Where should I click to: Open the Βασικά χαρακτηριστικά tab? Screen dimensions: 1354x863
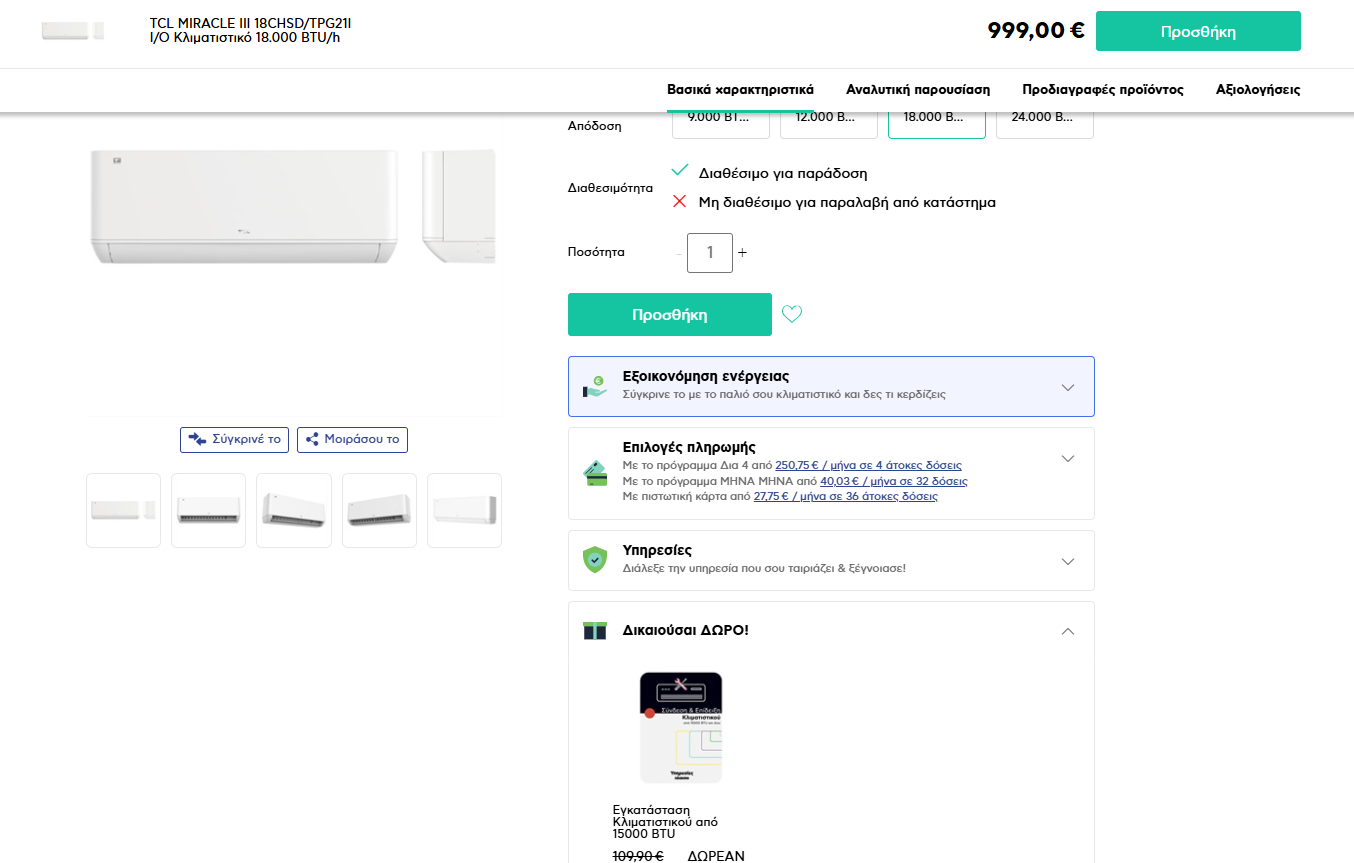tap(740, 90)
